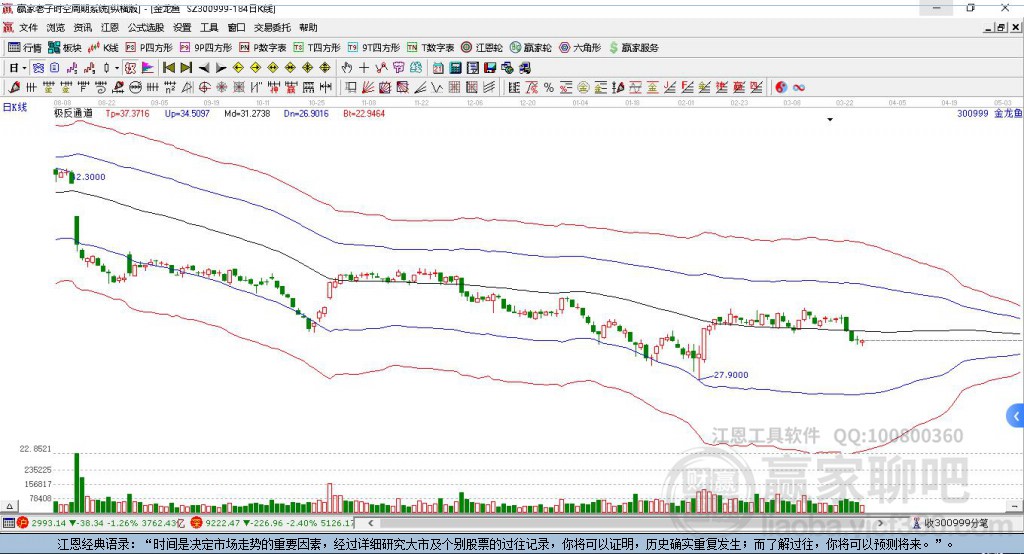Expand the candlestick style dropdown arrow
This screenshot has height=554, width=1024.
point(117,68)
